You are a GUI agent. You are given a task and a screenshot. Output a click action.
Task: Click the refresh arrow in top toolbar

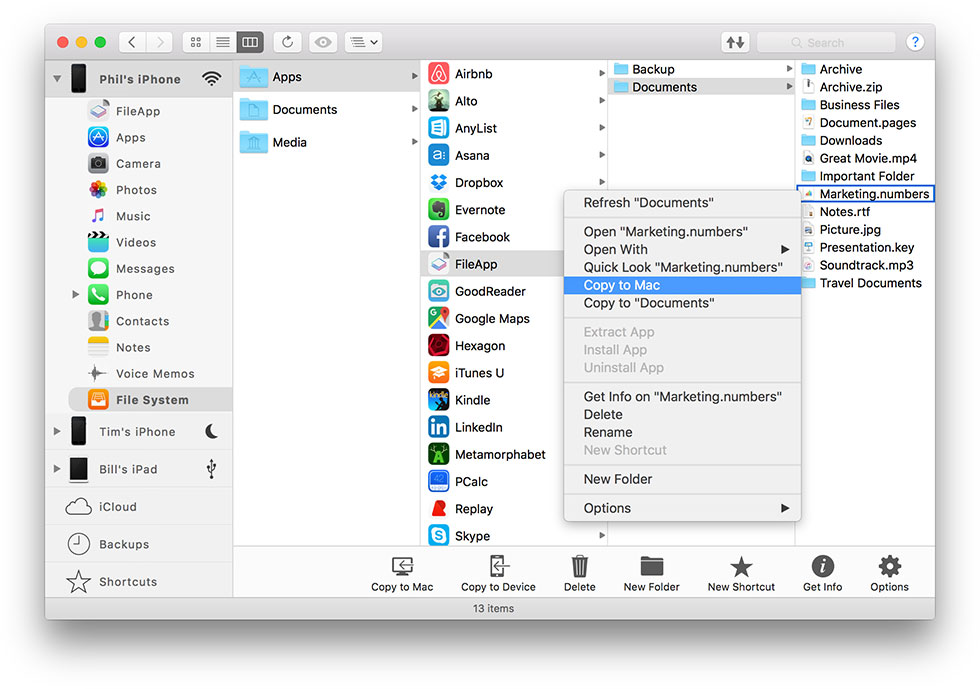288,42
